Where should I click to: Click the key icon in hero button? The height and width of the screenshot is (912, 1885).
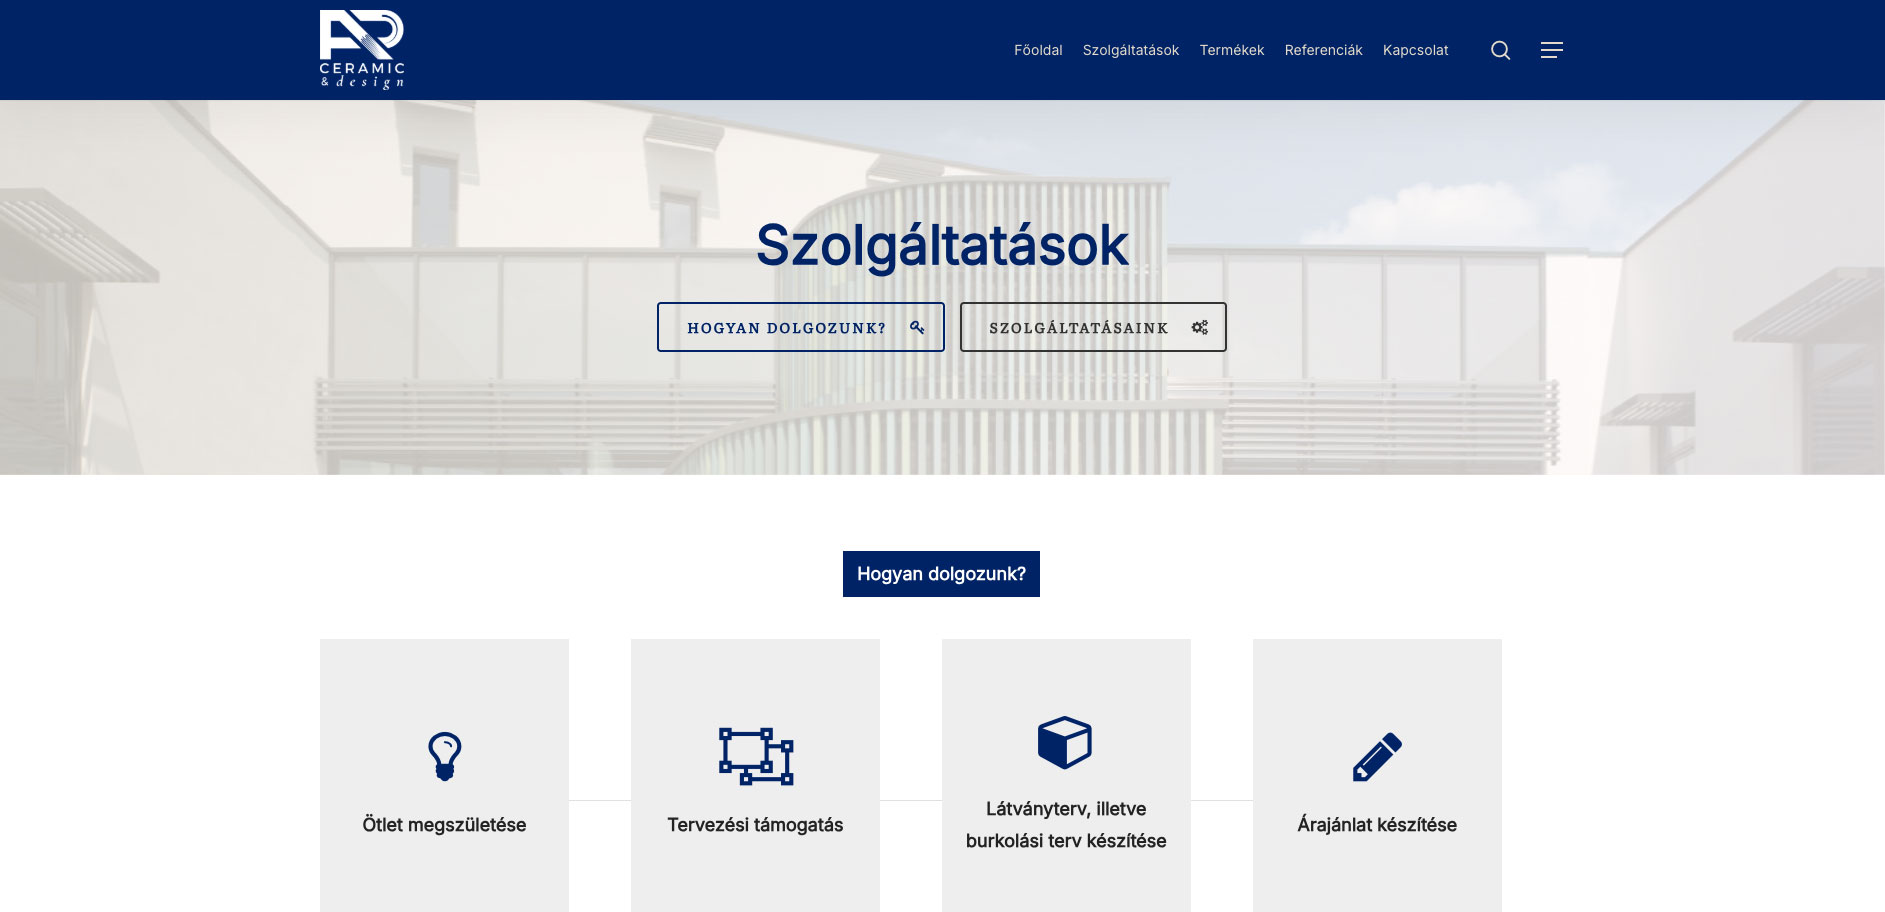point(917,327)
